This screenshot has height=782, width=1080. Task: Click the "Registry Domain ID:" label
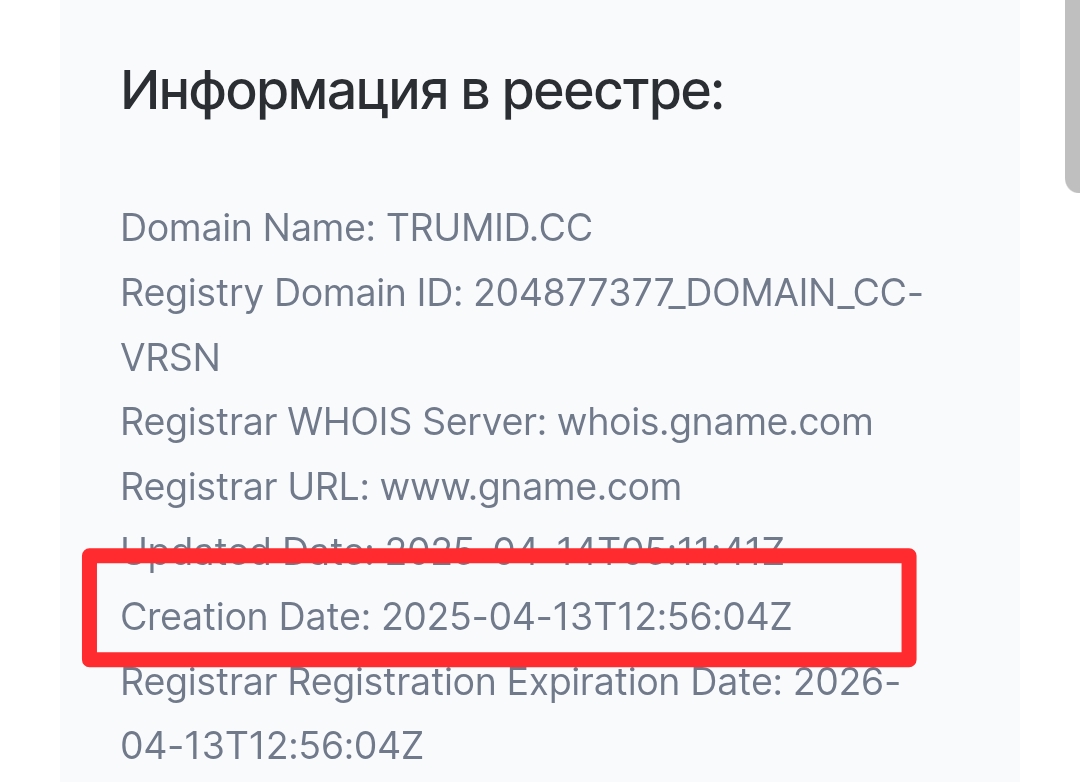coord(292,293)
